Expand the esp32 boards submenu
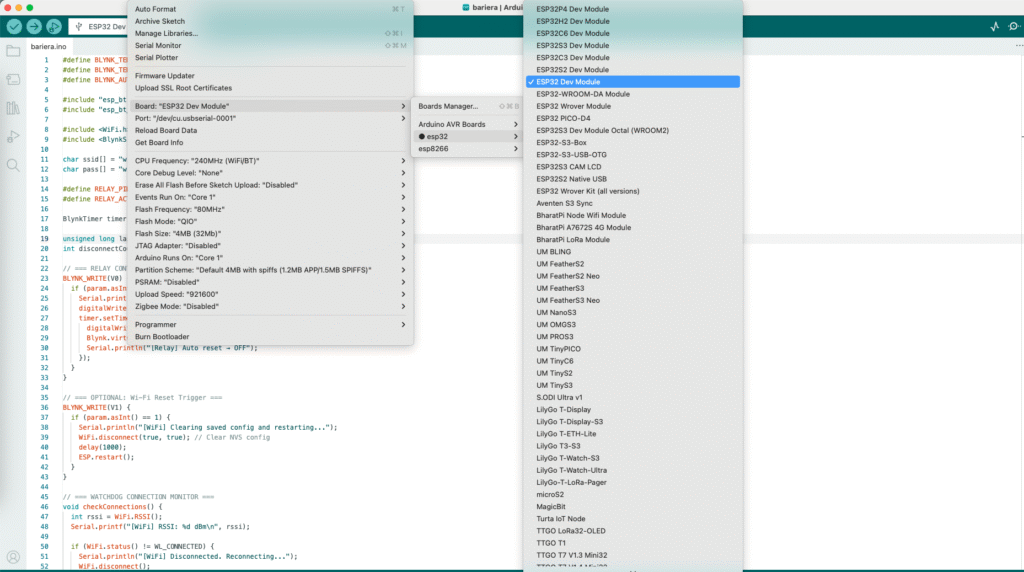This screenshot has height=572, width=1024. (x=468, y=136)
